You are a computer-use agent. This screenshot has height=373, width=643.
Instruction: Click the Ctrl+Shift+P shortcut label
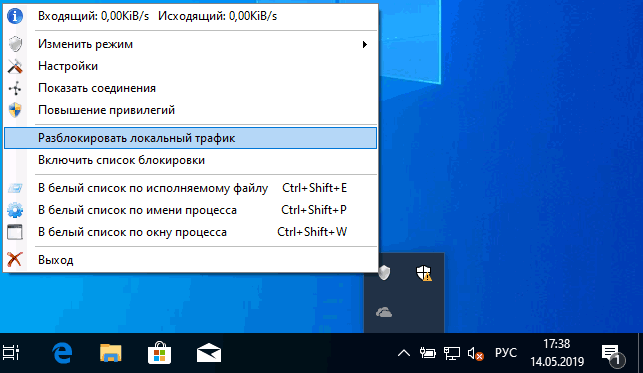(314, 210)
